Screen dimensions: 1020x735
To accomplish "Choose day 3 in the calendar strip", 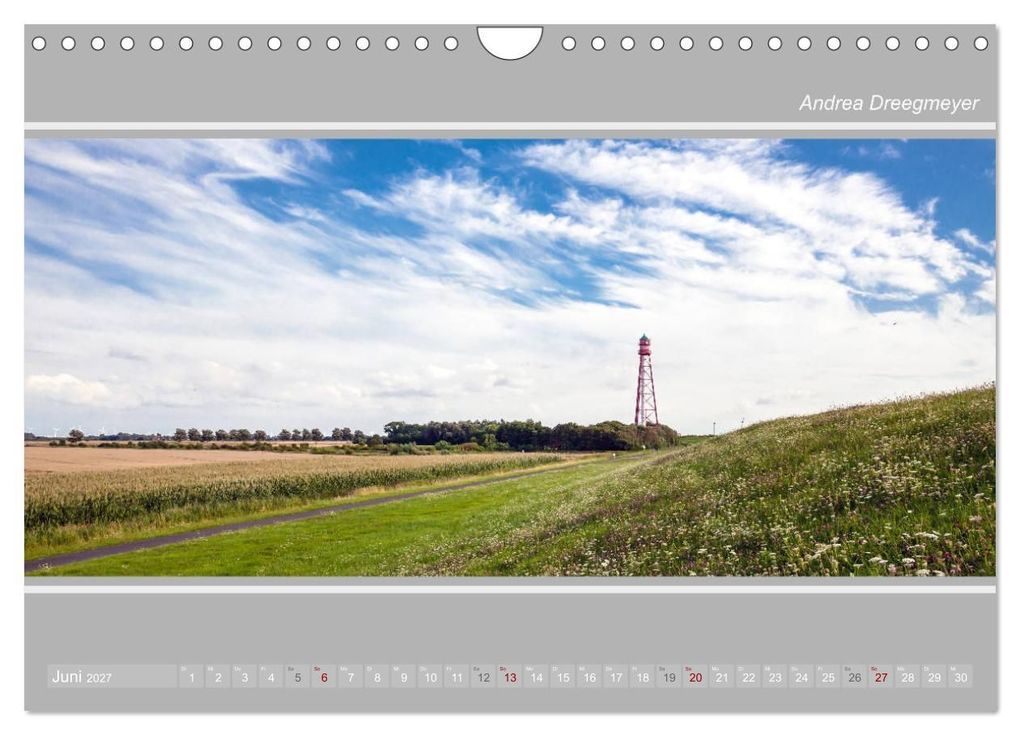I will [245, 676].
